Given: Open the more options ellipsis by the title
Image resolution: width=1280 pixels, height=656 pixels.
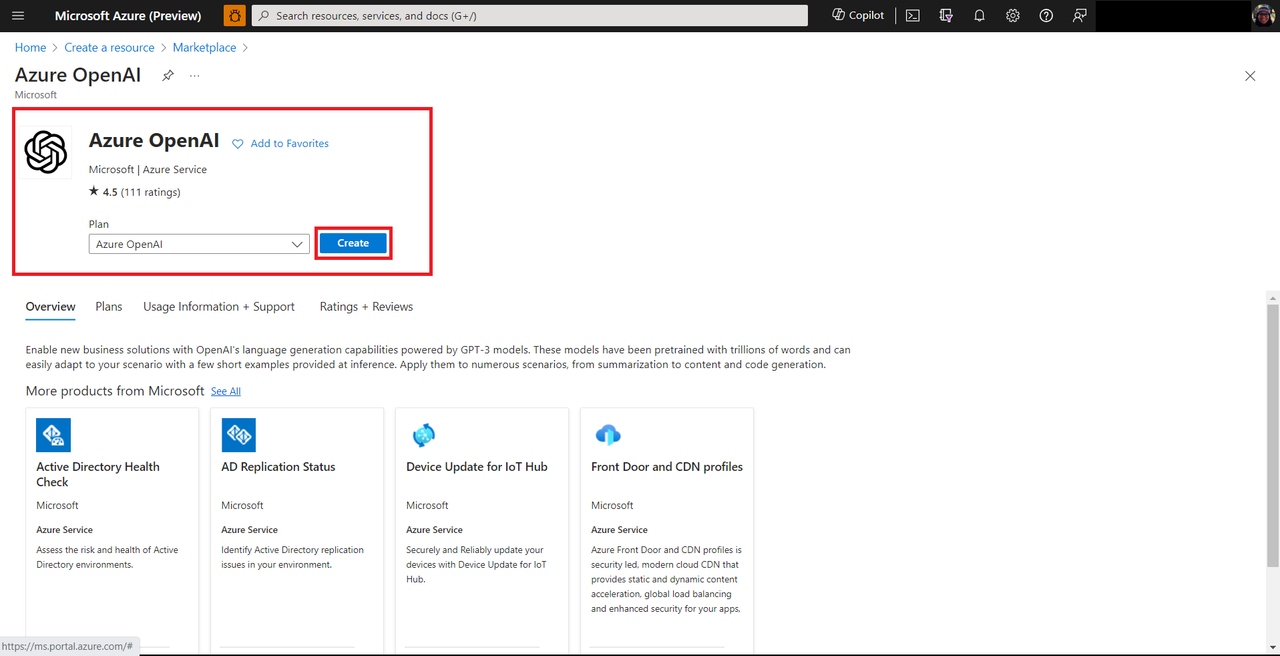Looking at the screenshot, I should coord(194,76).
